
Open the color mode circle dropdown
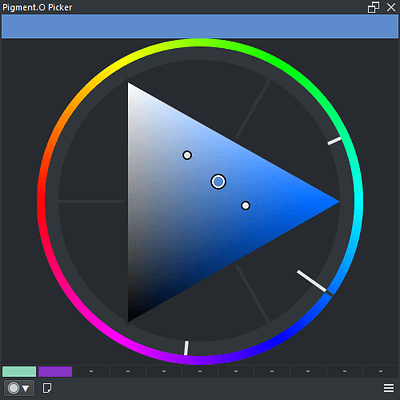pos(19,388)
